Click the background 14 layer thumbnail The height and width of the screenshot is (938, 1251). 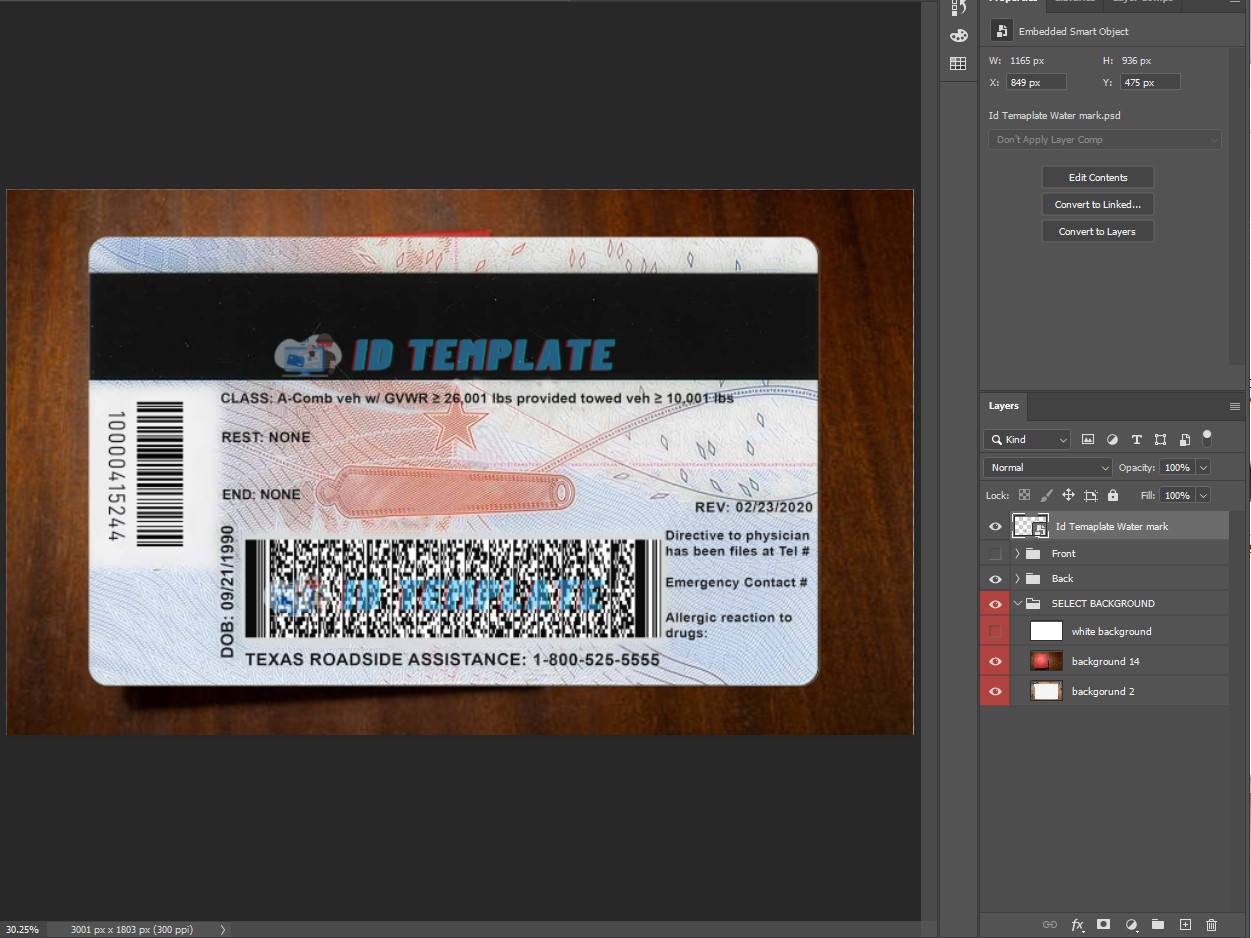point(1046,661)
